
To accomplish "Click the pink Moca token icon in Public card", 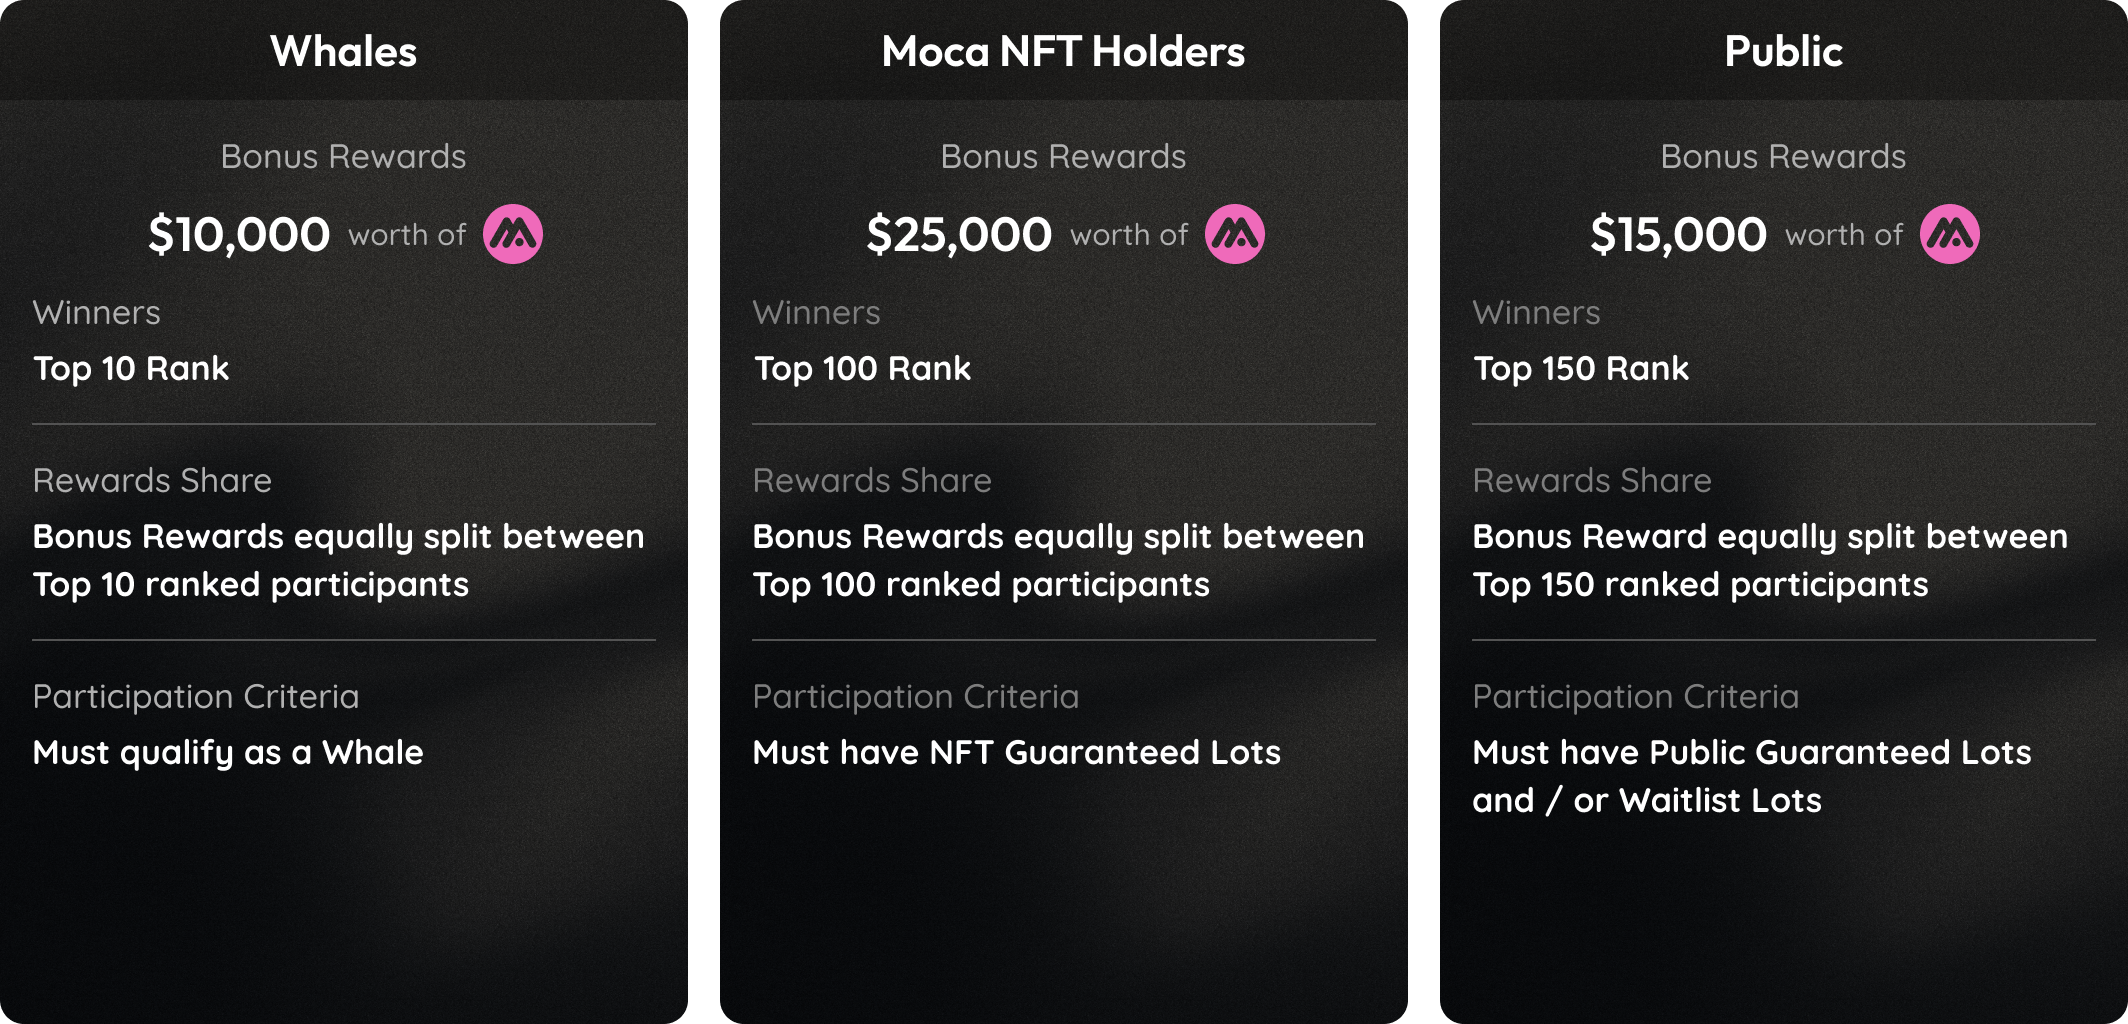I will point(1950,234).
